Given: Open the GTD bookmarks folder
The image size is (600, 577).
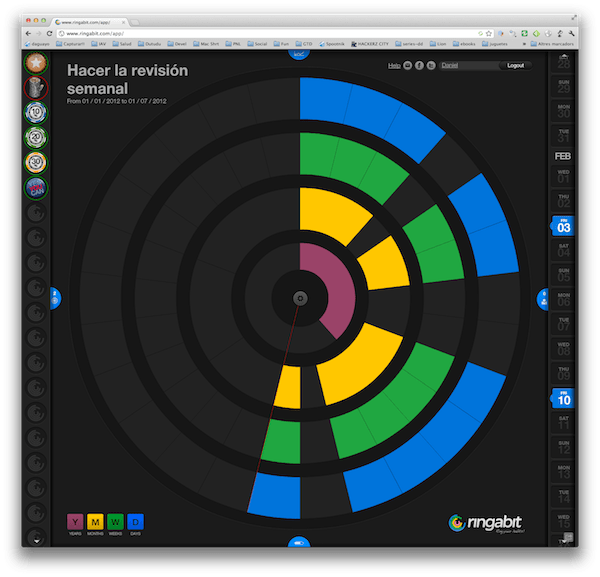Looking at the screenshot, I should click(304, 44).
